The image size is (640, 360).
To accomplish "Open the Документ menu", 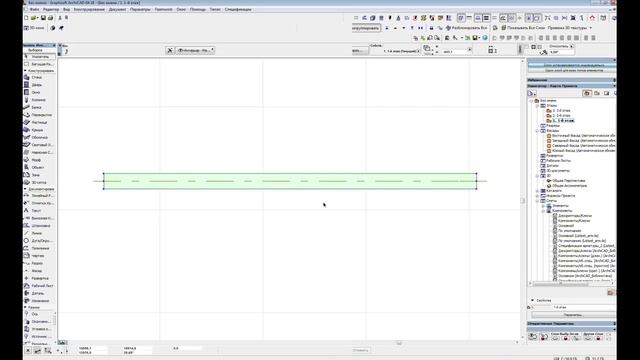I will 118,9.
